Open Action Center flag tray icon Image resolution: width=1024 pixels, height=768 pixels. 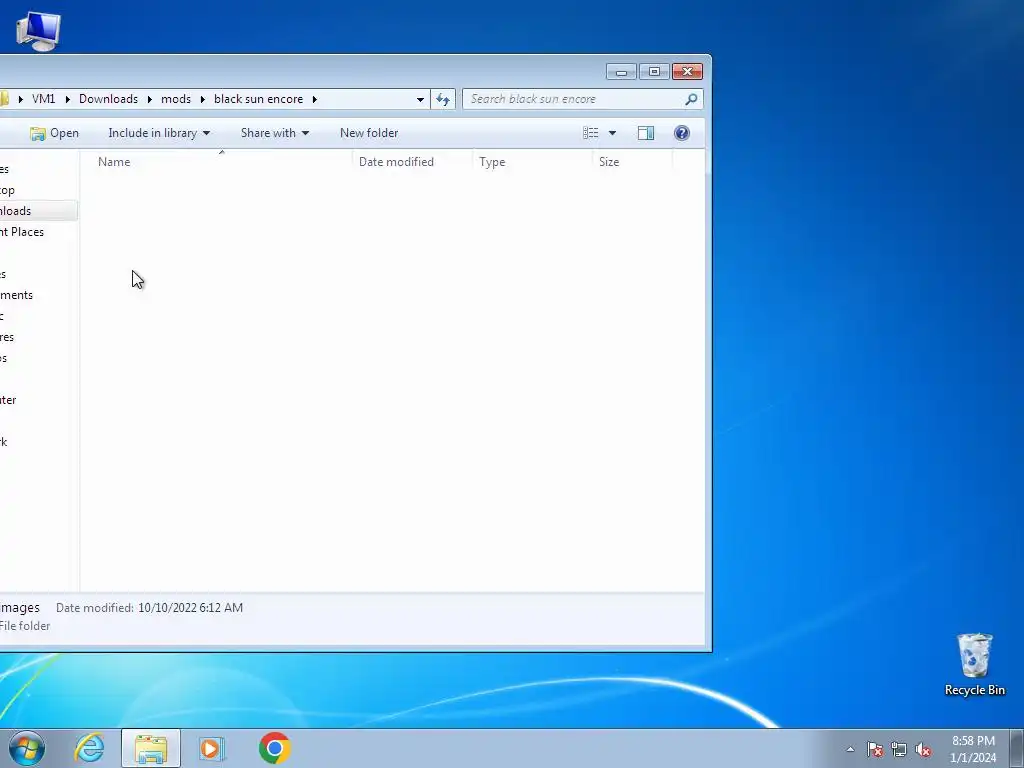pyautogui.click(x=874, y=749)
